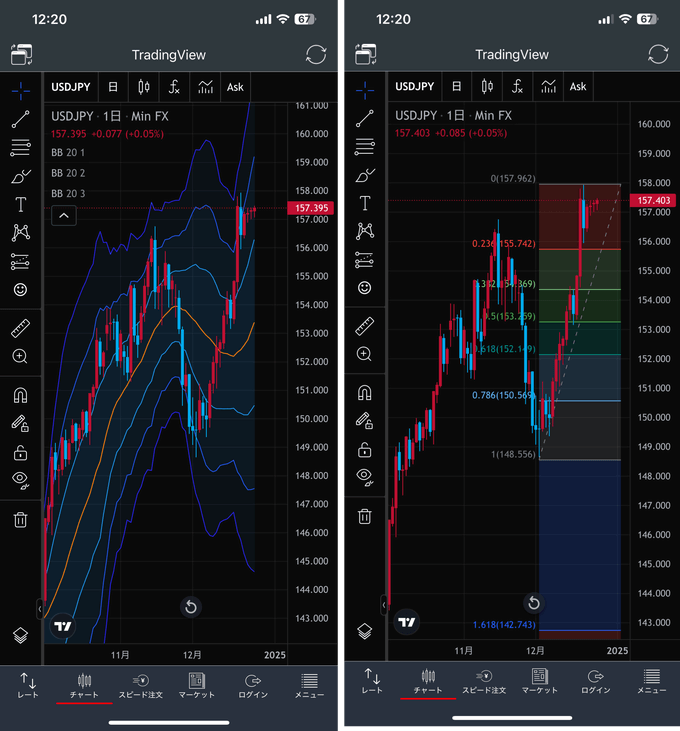Select brush drawing tool in right chart

coord(364,175)
